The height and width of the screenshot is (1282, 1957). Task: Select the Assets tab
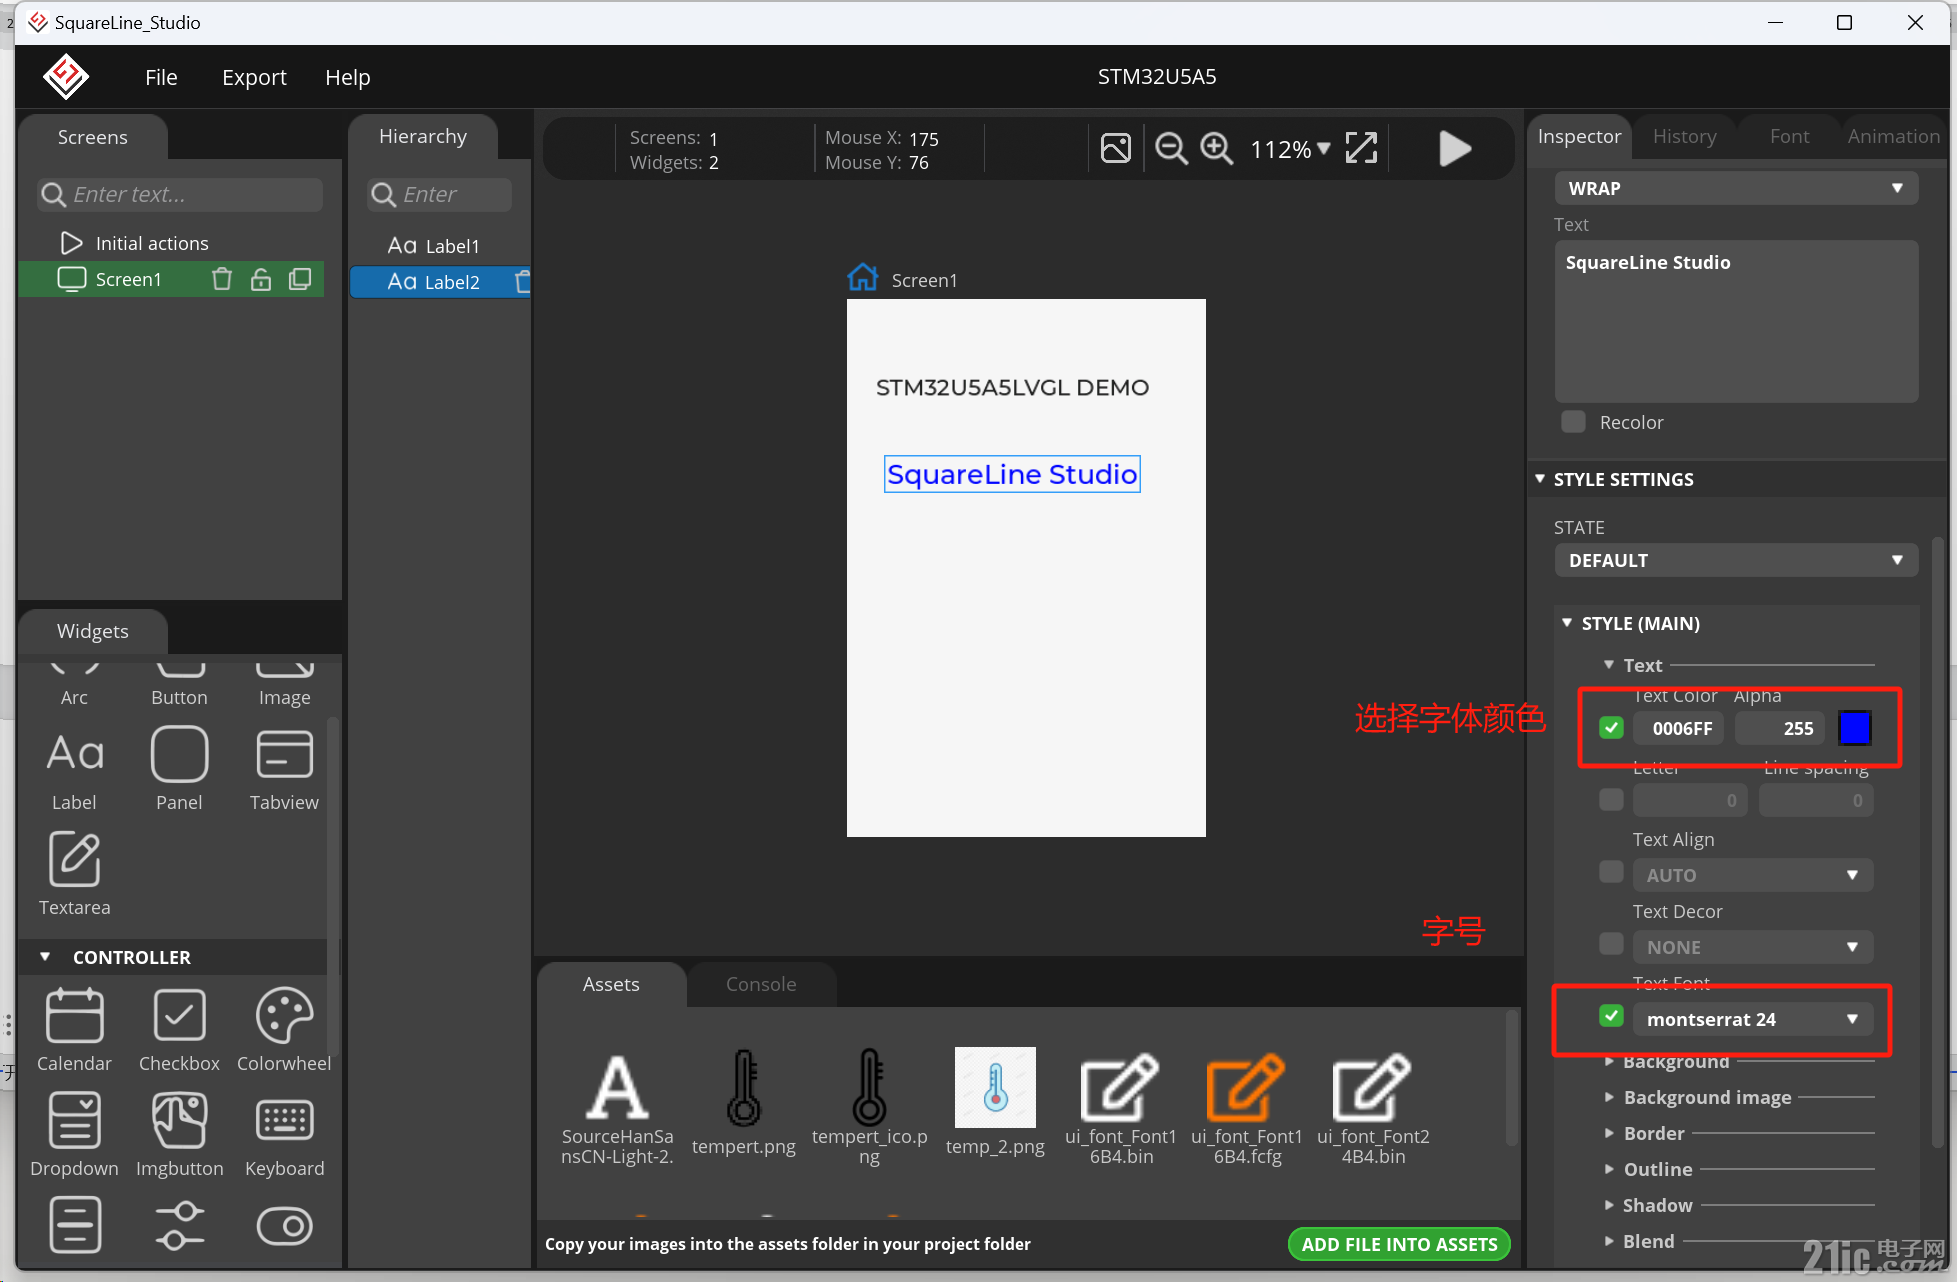pos(611,984)
